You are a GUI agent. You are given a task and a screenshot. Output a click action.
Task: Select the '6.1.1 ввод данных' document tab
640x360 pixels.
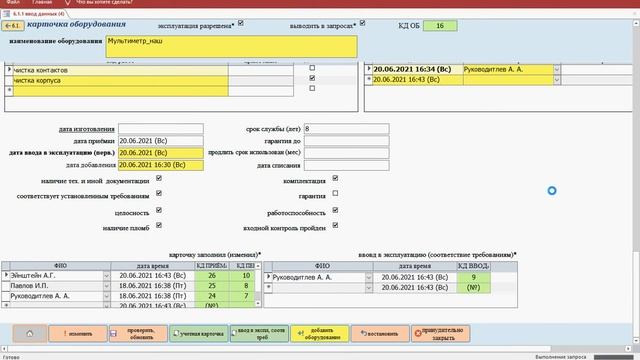point(38,14)
